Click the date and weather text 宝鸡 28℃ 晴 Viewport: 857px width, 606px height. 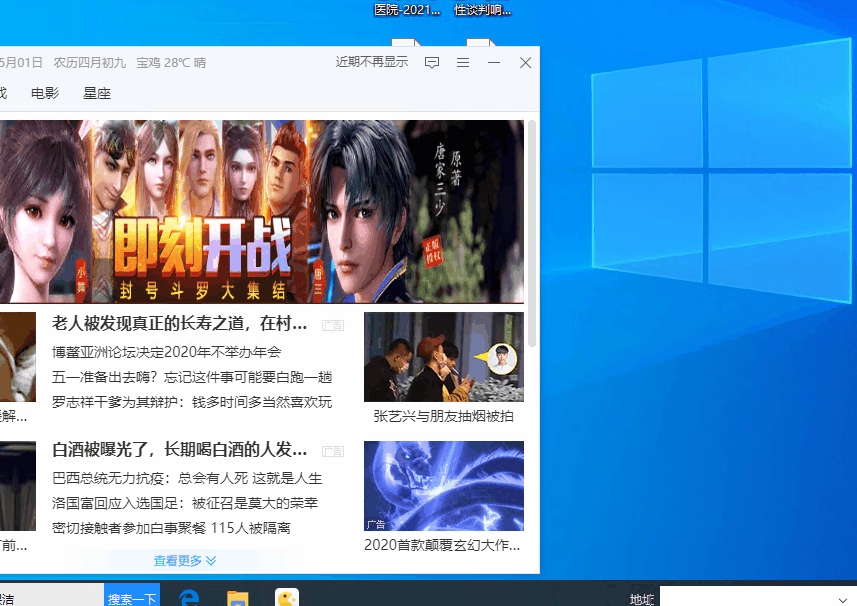coord(171,63)
